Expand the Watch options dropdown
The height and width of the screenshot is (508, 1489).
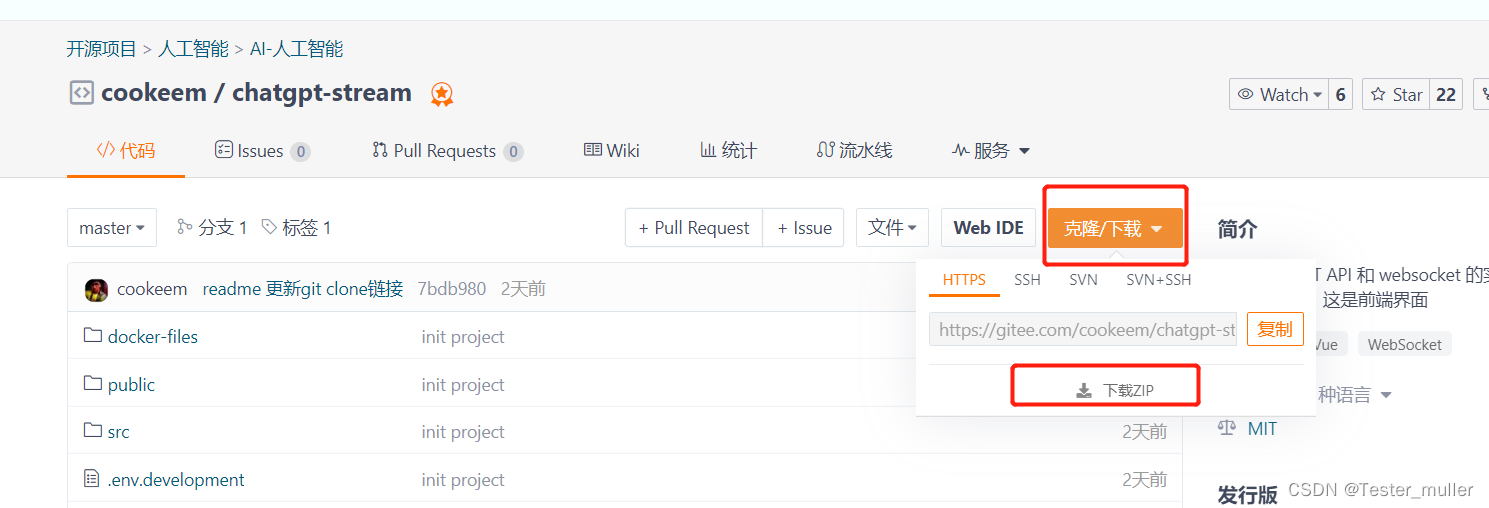(1279, 94)
